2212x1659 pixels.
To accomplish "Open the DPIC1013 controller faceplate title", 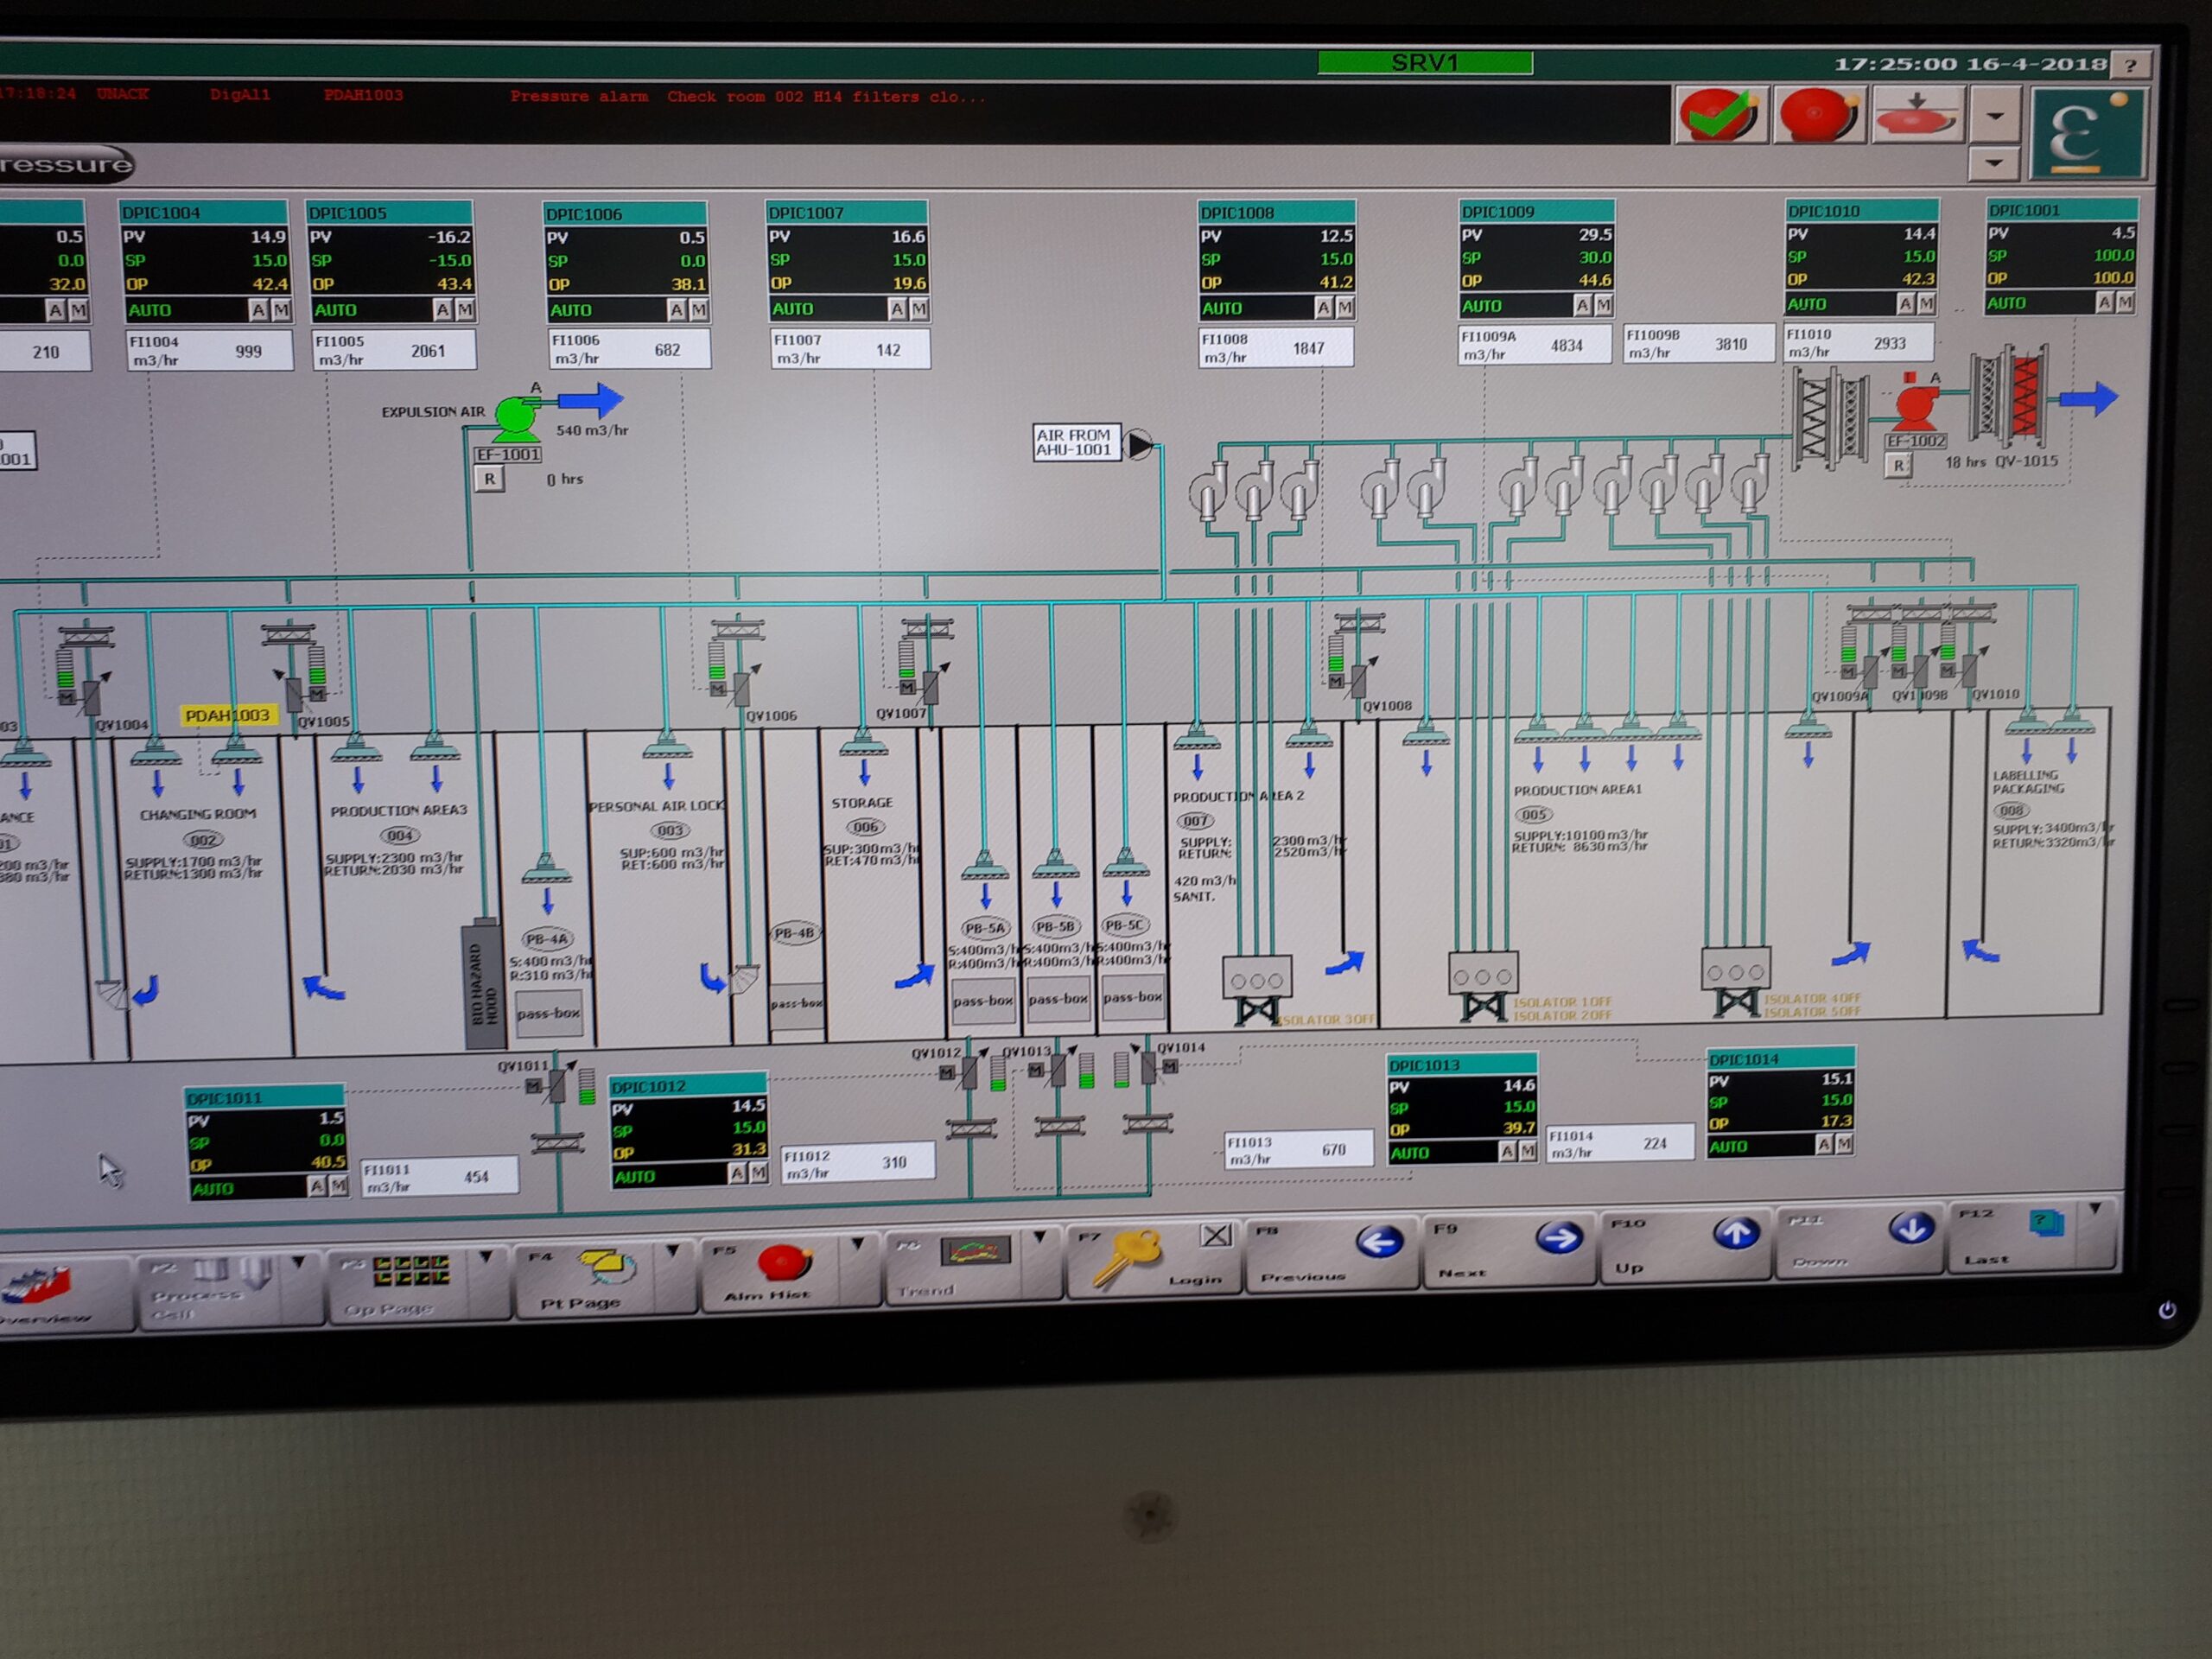I will [x=1461, y=1065].
